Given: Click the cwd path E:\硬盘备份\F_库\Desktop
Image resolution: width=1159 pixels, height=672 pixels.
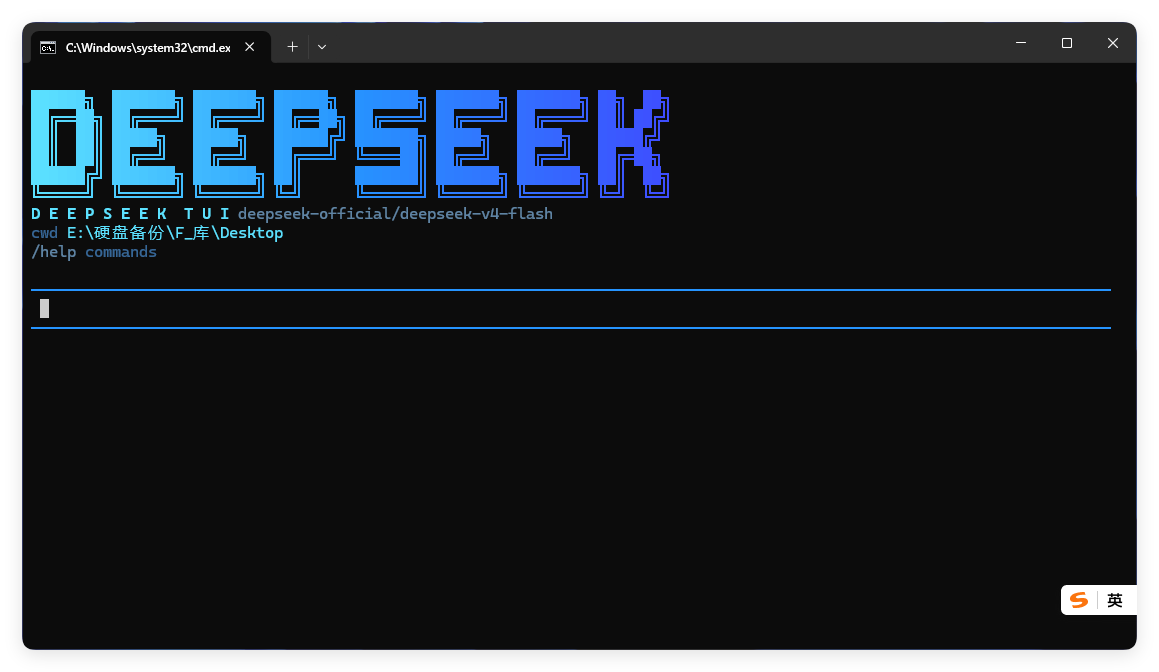Looking at the screenshot, I should pyautogui.click(x=175, y=233).
